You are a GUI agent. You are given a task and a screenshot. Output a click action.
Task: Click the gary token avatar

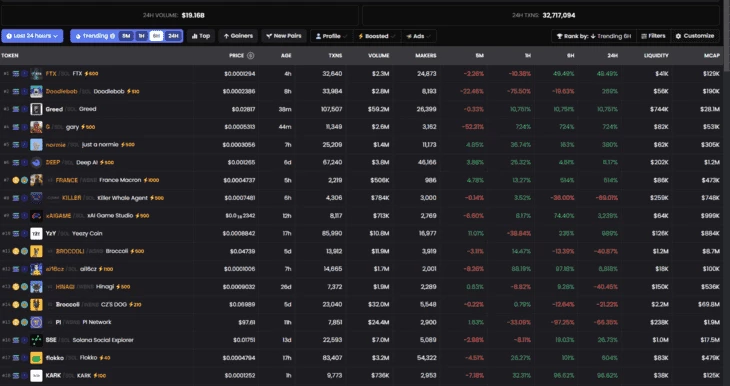[x=36, y=127]
